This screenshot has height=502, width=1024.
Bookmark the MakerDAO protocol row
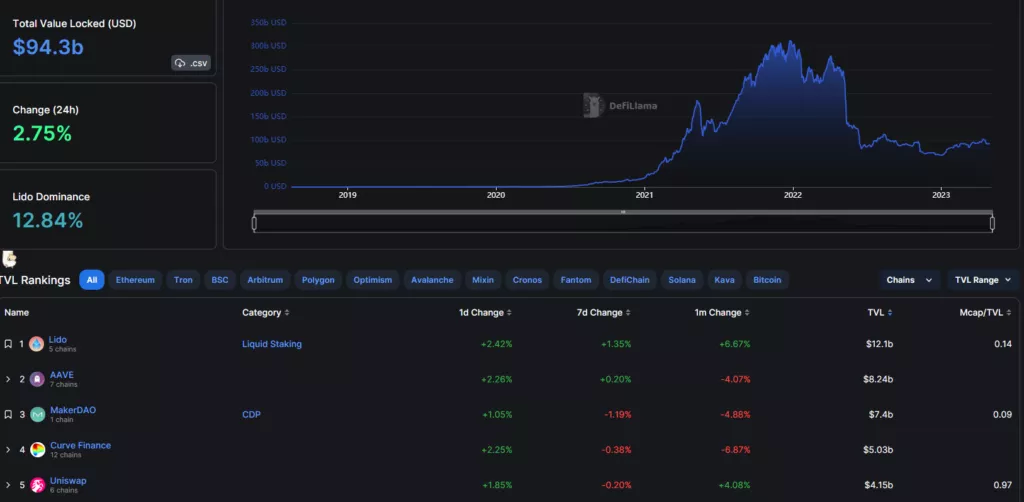(x=8, y=414)
